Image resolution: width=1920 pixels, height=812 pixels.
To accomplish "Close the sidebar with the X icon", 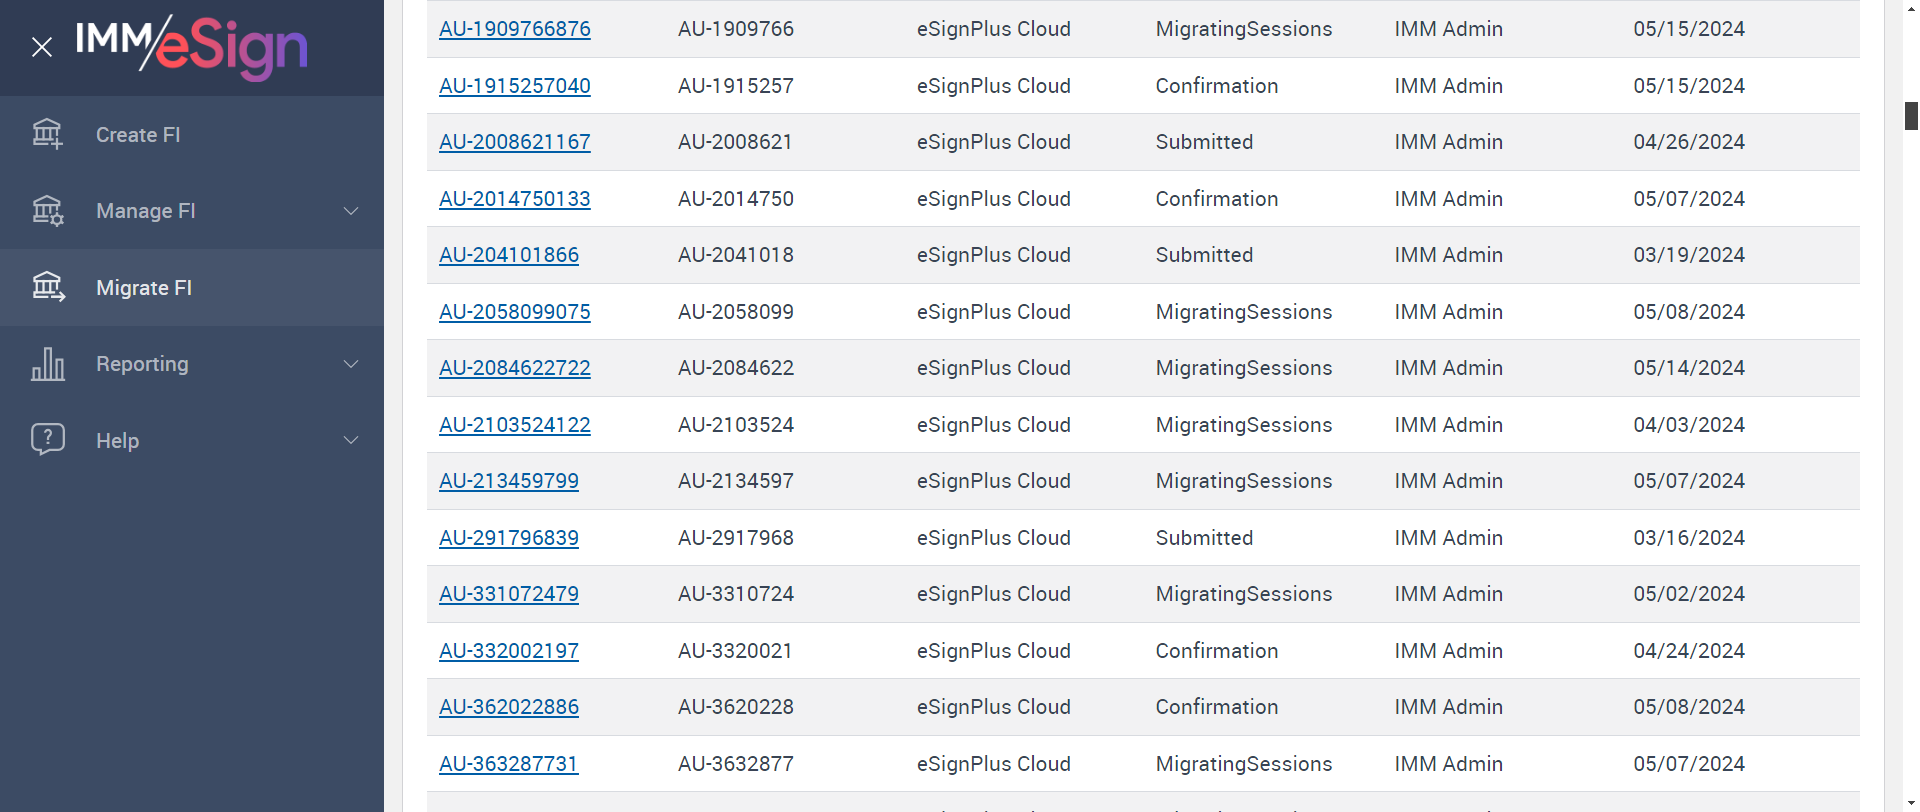I will (42, 47).
